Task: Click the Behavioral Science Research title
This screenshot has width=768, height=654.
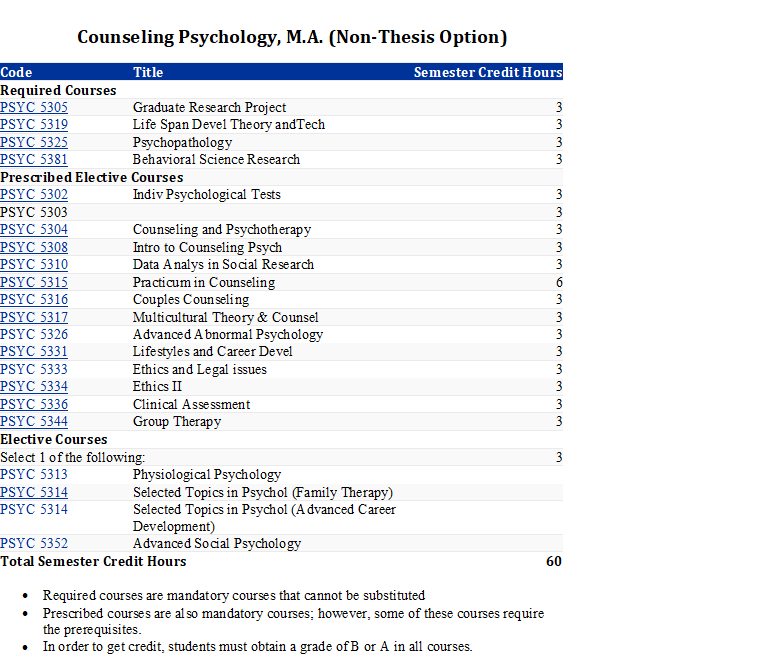Action: tap(216, 159)
